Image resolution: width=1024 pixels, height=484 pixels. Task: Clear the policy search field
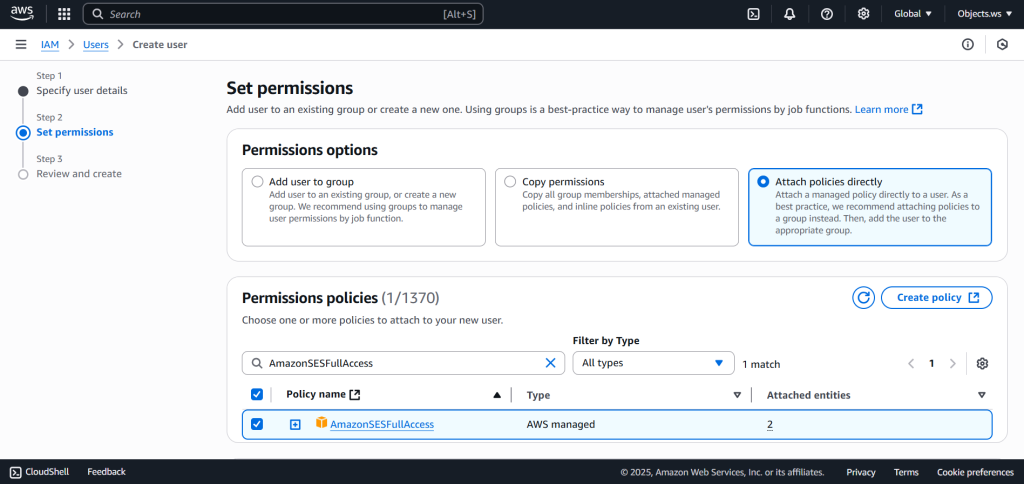550,363
